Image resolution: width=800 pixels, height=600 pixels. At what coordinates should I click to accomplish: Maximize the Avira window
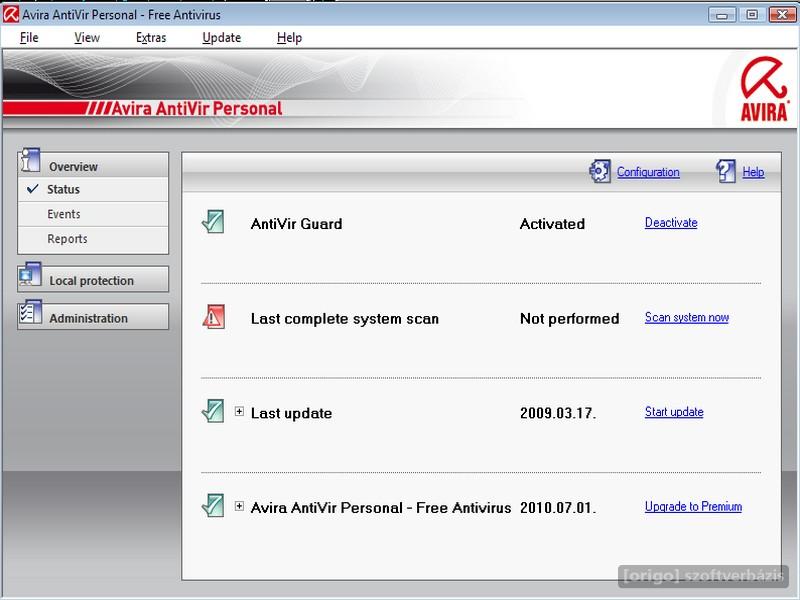(x=752, y=15)
